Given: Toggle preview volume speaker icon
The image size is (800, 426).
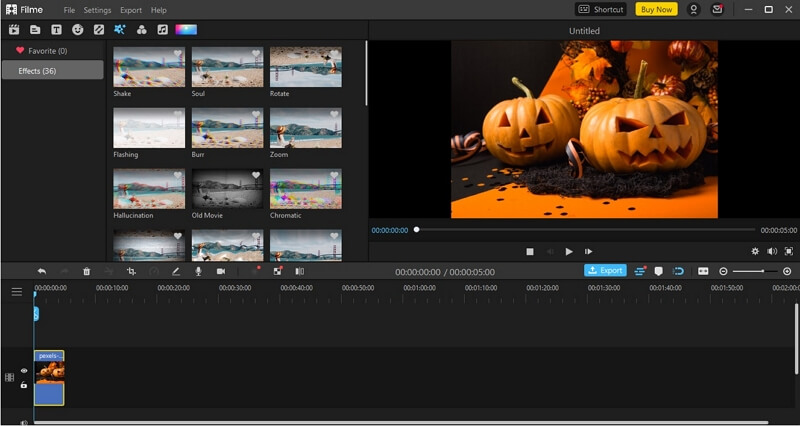Looking at the screenshot, I should (x=772, y=251).
